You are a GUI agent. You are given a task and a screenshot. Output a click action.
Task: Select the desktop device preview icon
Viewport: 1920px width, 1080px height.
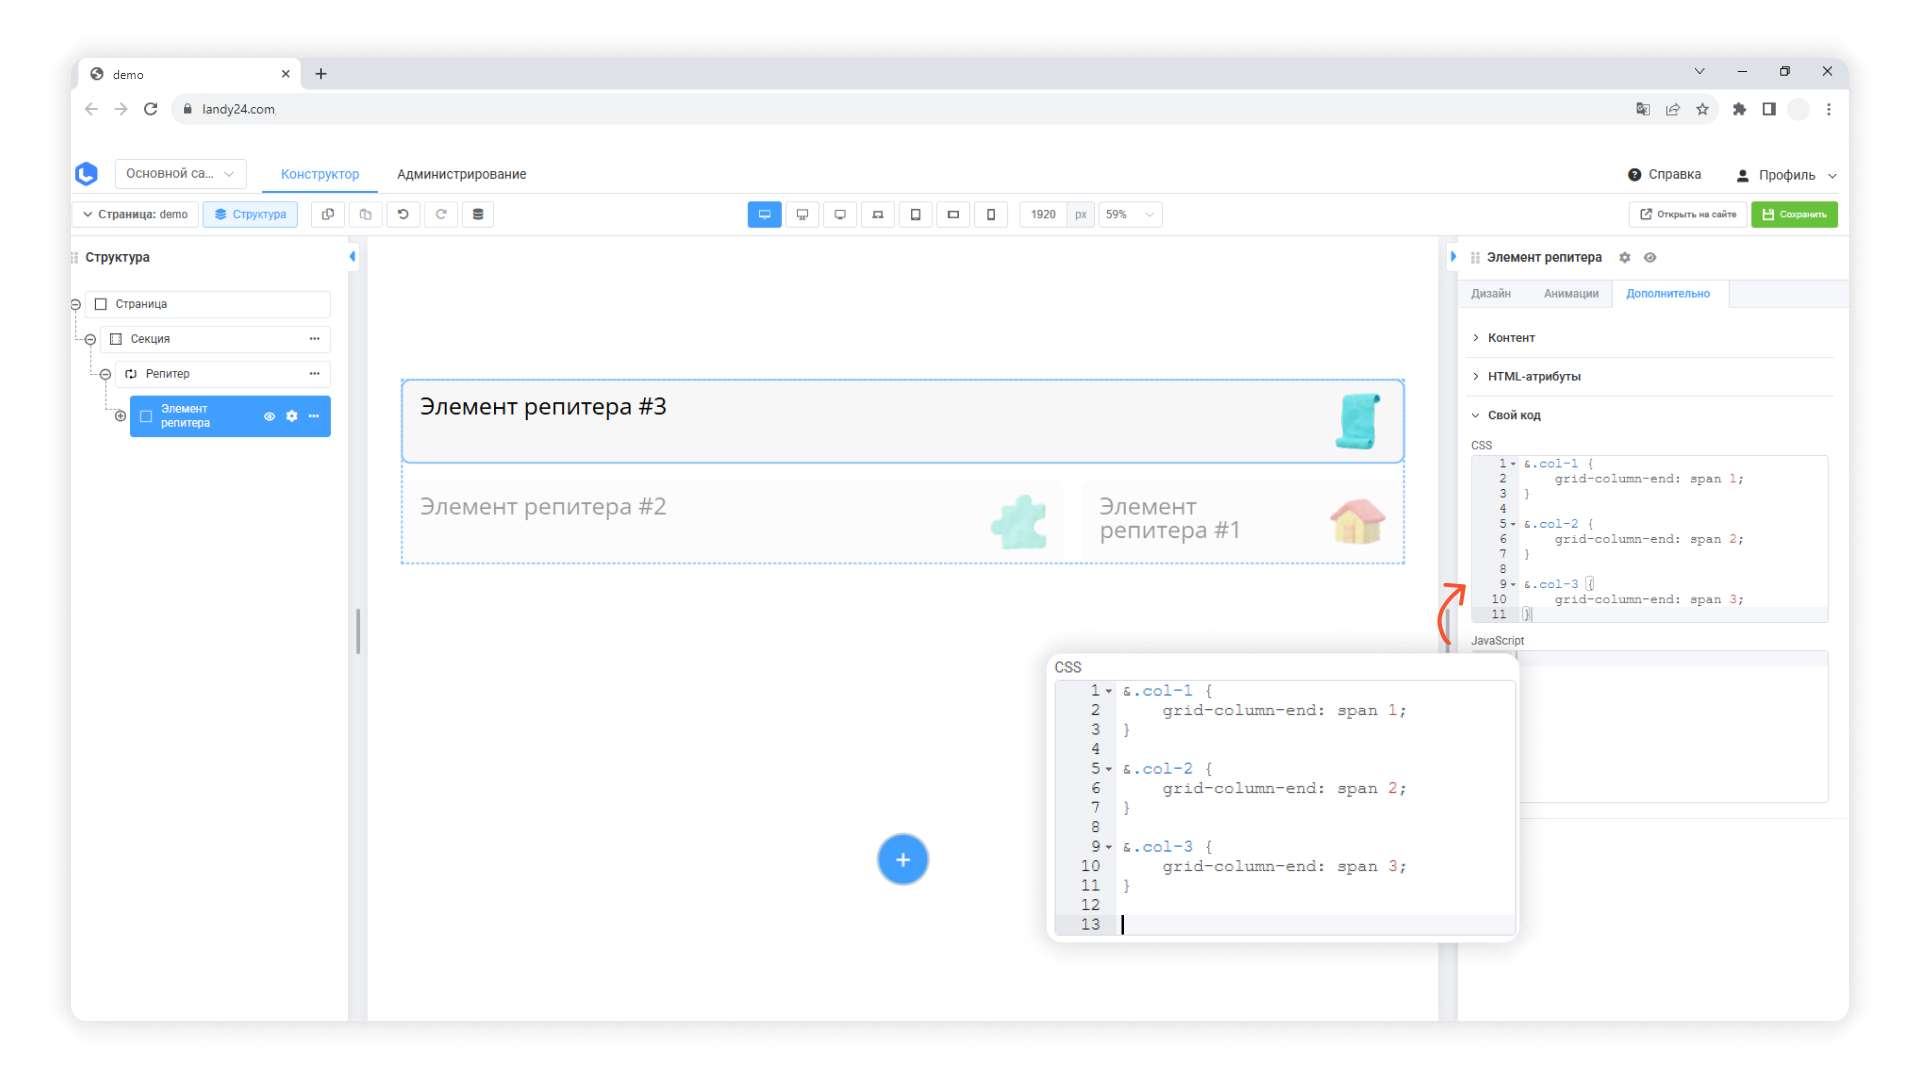(x=764, y=214)
